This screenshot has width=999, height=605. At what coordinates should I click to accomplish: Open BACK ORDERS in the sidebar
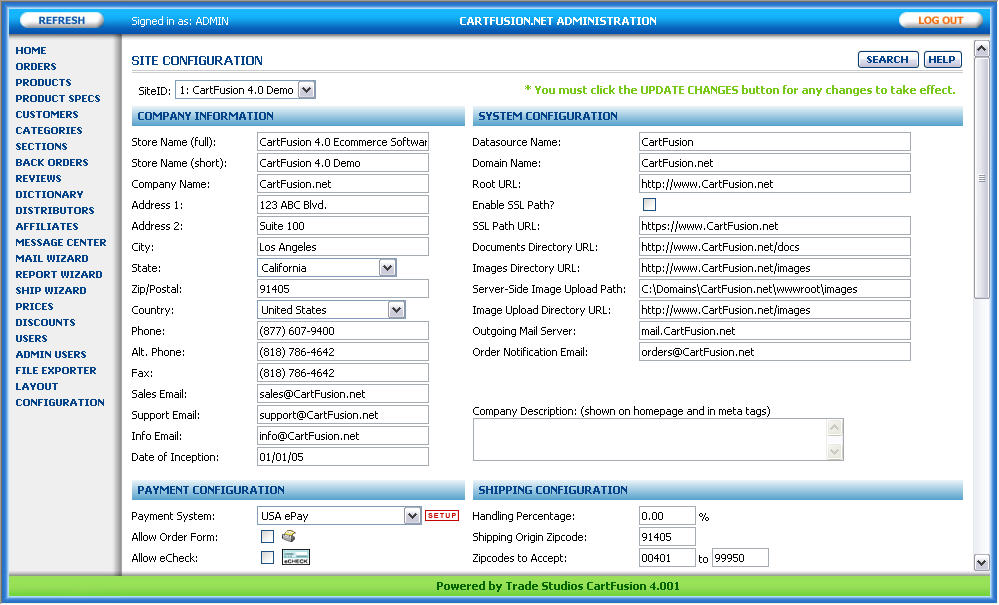pos(52,162)
